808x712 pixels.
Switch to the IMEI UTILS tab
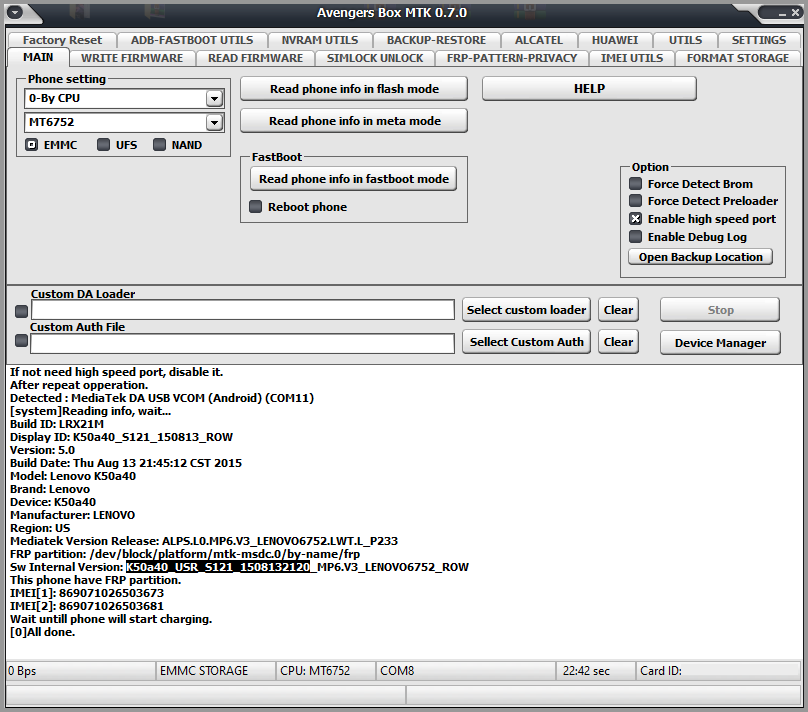pos(632,58)
